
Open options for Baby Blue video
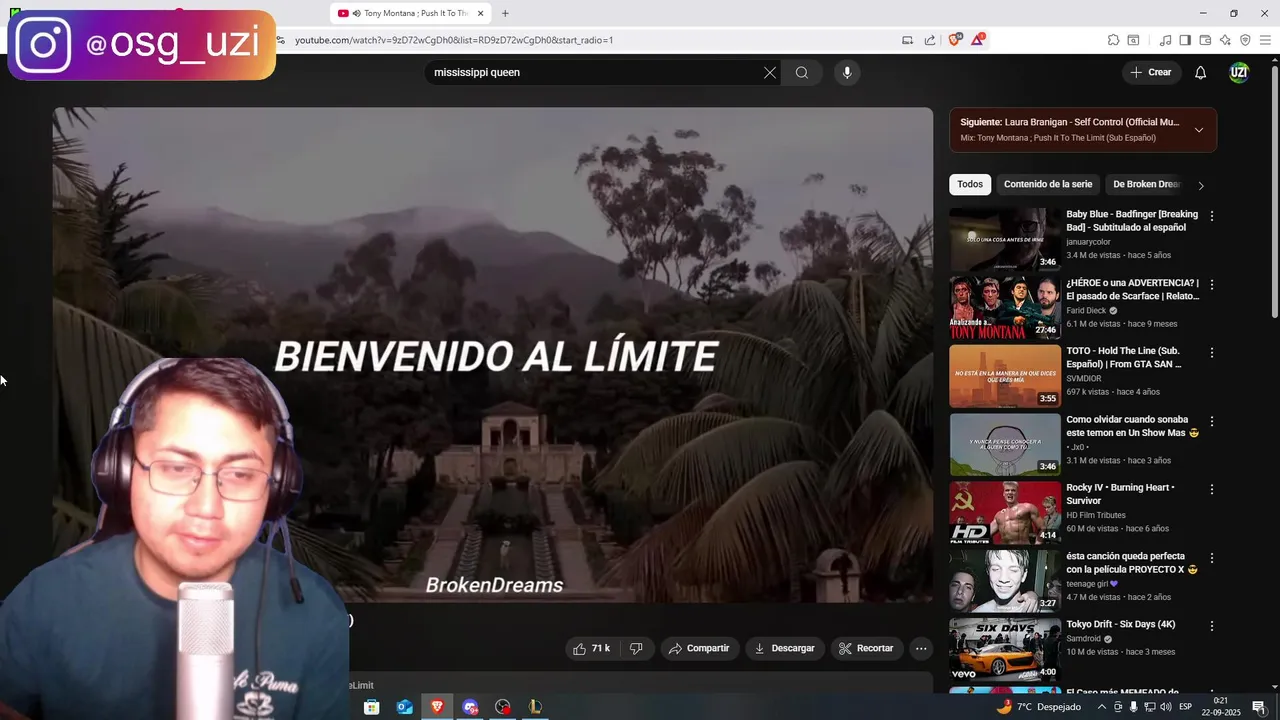click(x=1212, y=216)
